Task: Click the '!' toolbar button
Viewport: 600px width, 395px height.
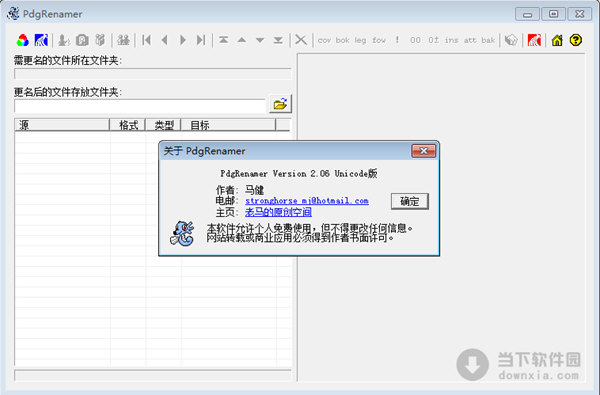Action: [x=397, y=40]
